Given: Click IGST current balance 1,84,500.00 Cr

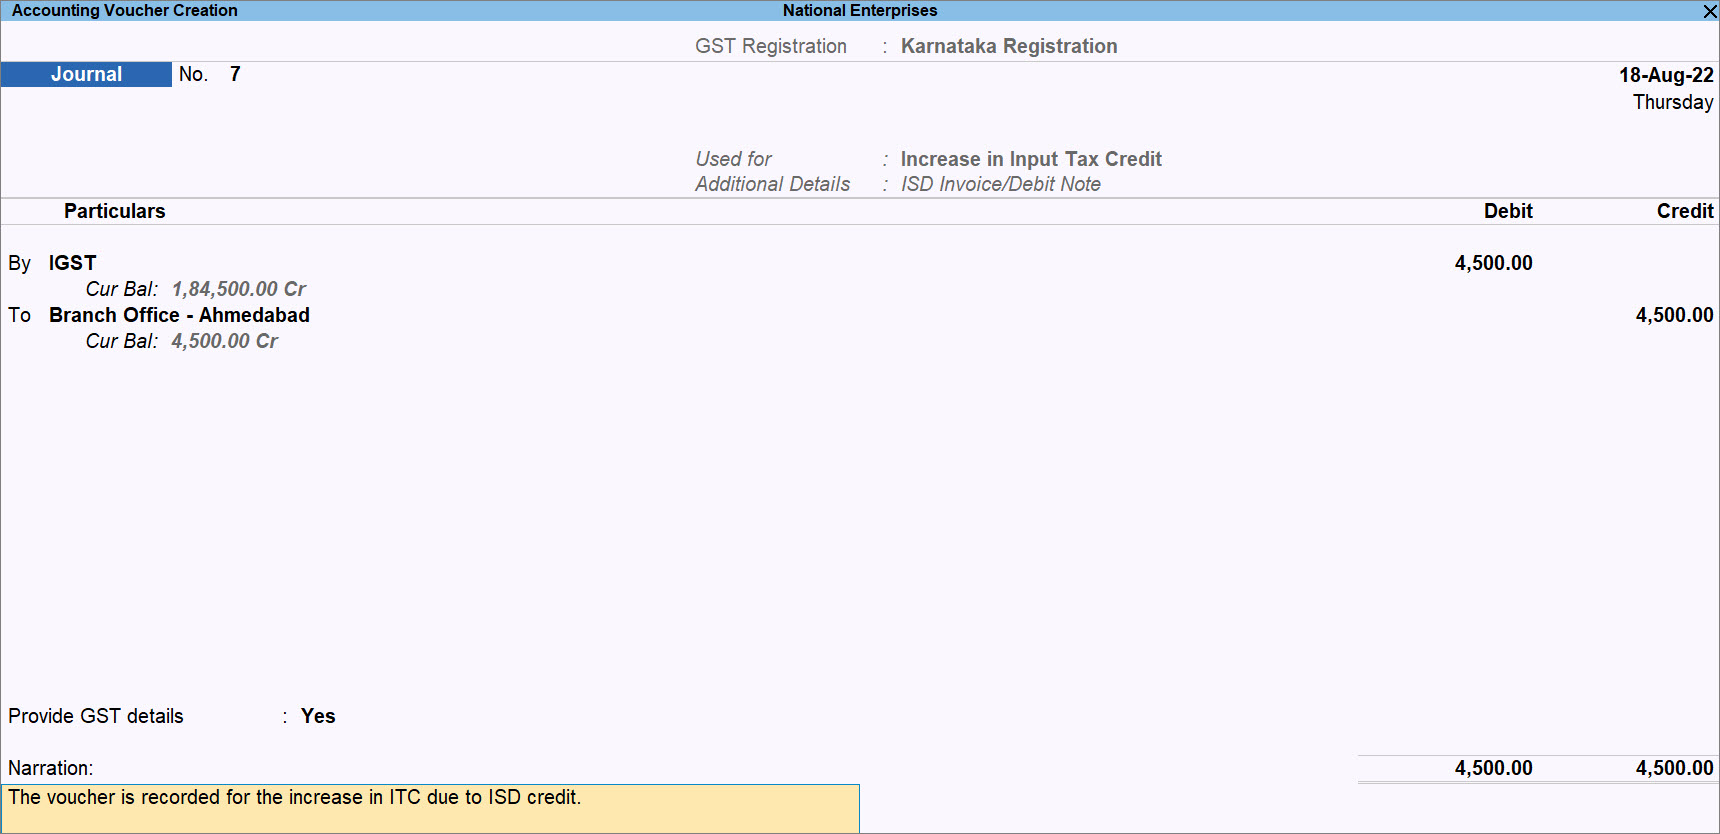Looking at the screenshot, I should [x=239, y=289].
